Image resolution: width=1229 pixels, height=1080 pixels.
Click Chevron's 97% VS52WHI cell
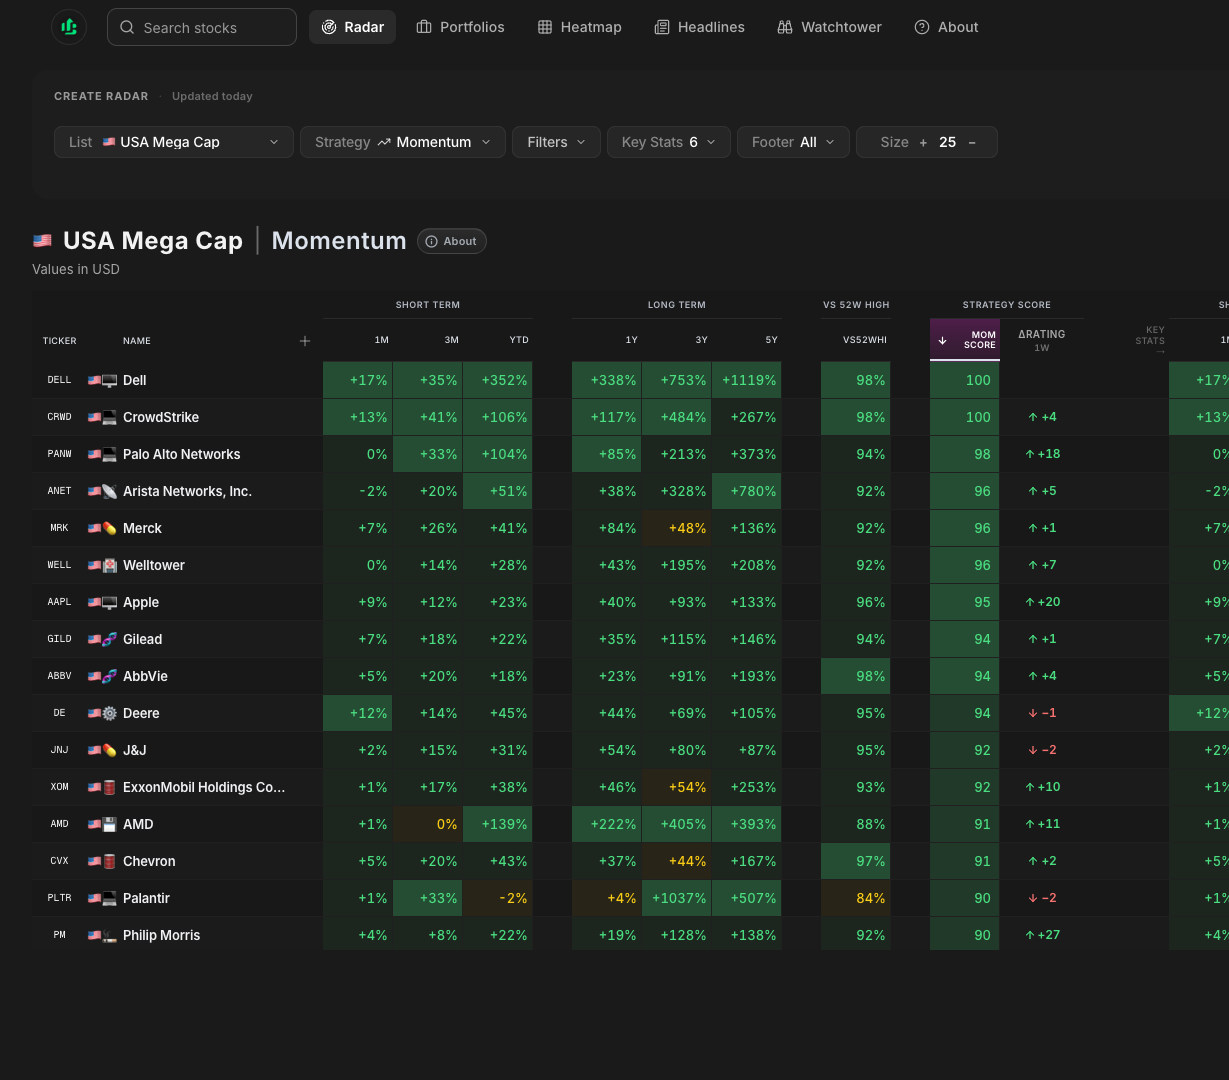[x=856, y=861]
